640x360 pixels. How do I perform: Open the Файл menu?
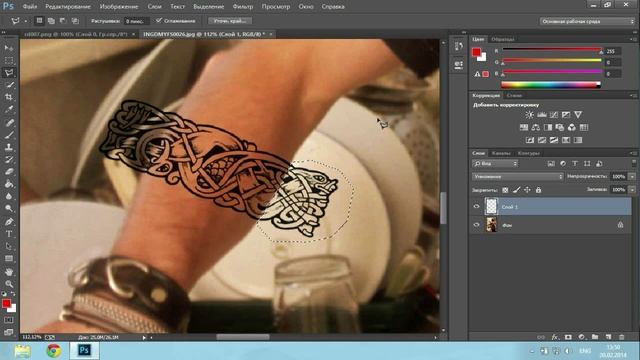click(x=29, y=7)
